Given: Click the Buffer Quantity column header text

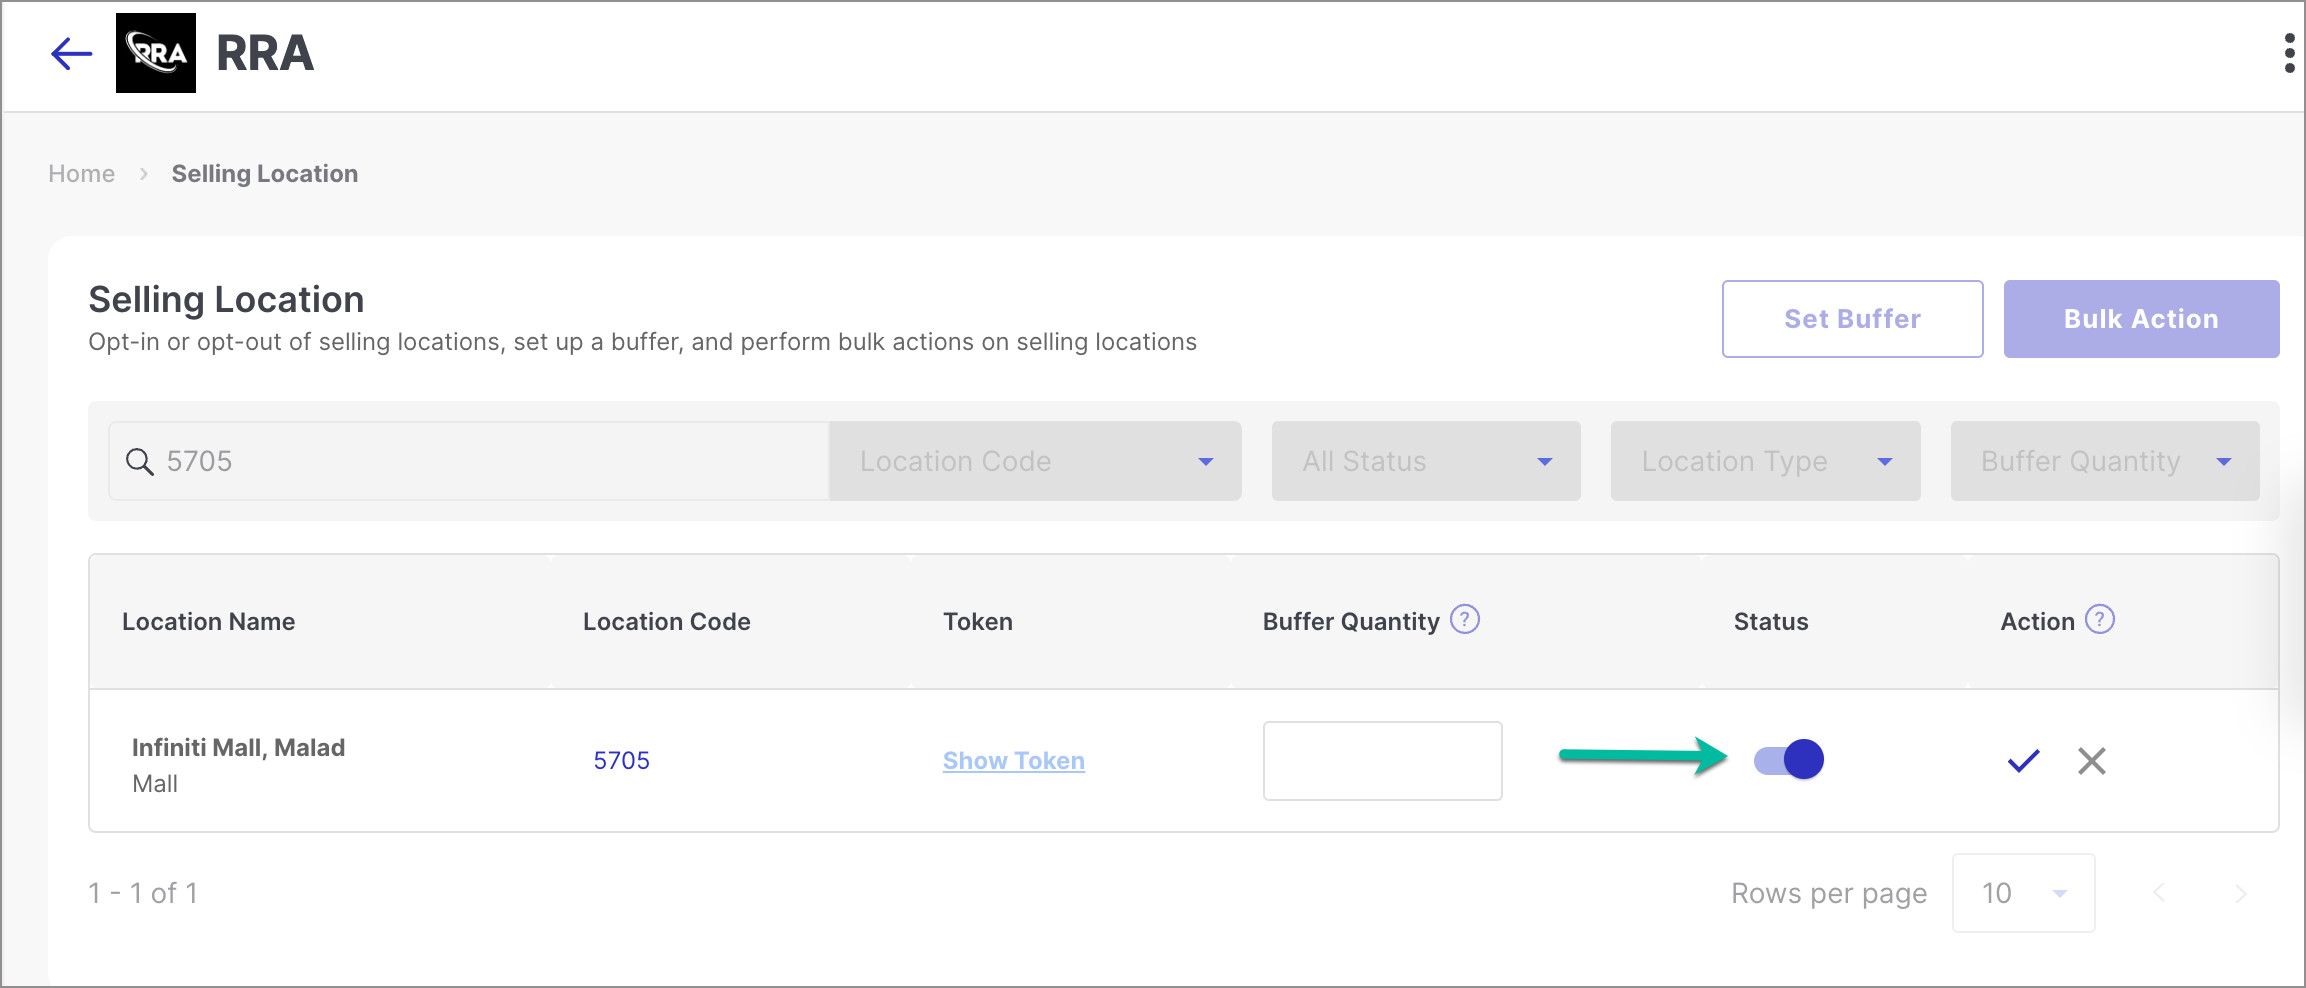Looking at the screenshot, I should (1351, 622).
